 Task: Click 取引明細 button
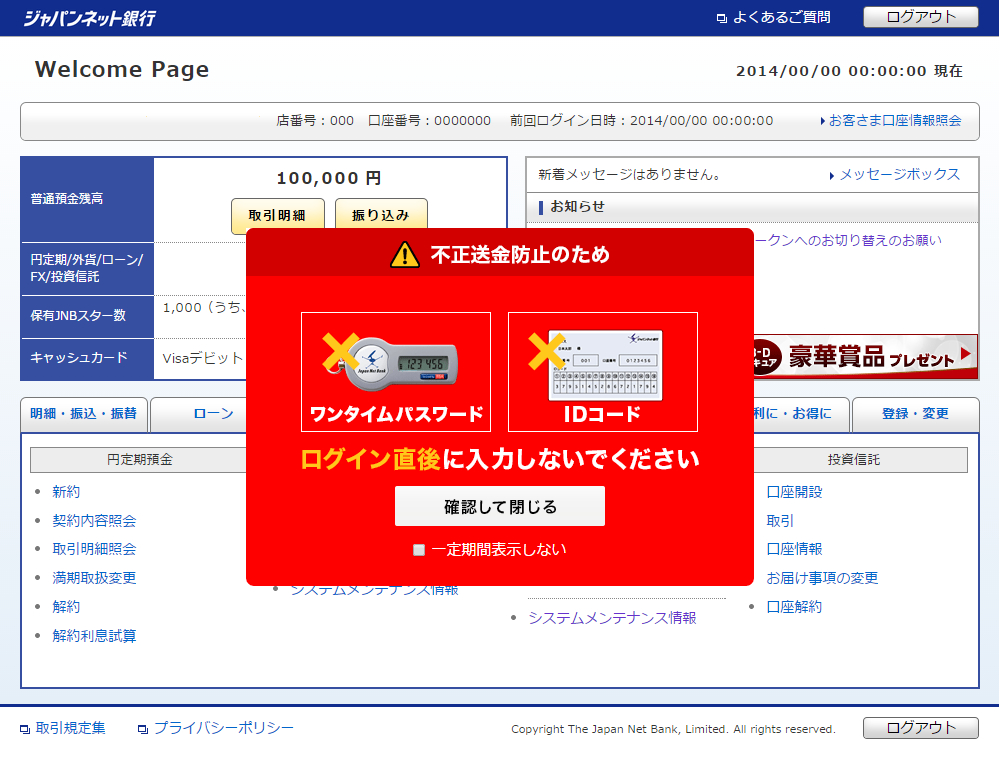point(277,215)
